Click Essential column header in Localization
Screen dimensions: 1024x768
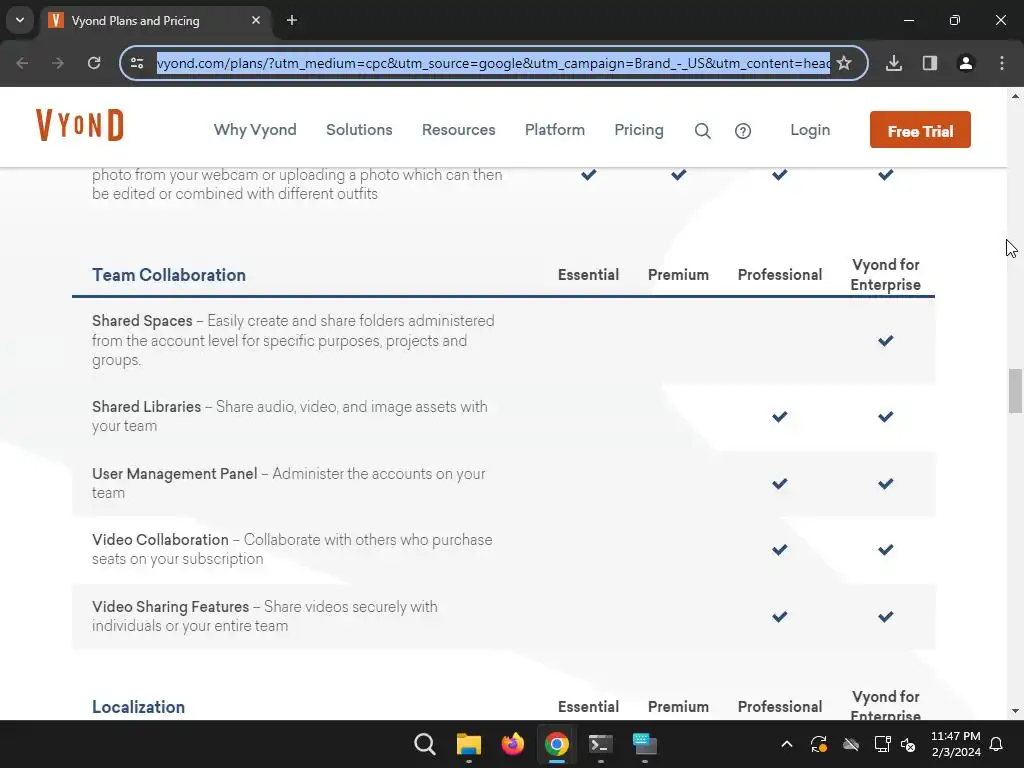pyautogui.click(x=588, y=707)
